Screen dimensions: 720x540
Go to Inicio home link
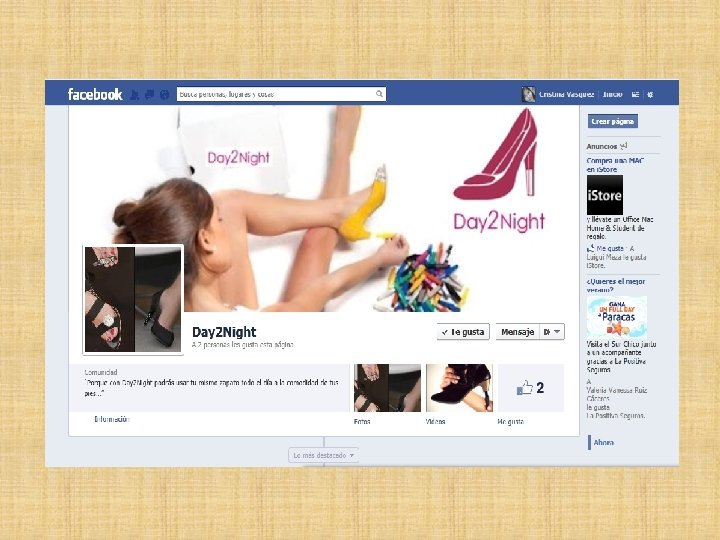point(613,94)
